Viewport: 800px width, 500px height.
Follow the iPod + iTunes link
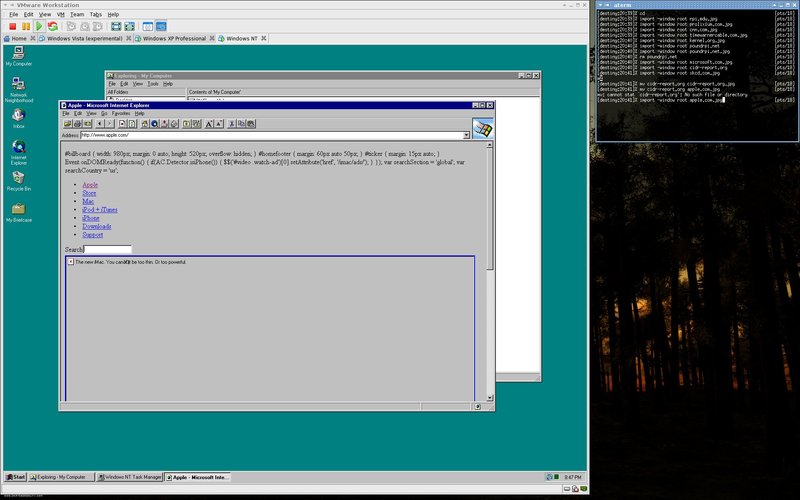(100, 210)
